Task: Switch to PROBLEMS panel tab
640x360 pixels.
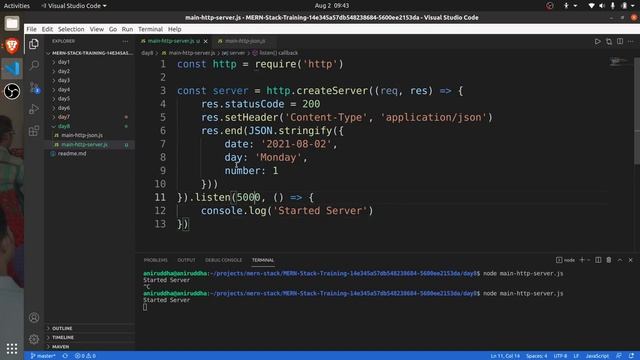Action: tap(156, 260)
